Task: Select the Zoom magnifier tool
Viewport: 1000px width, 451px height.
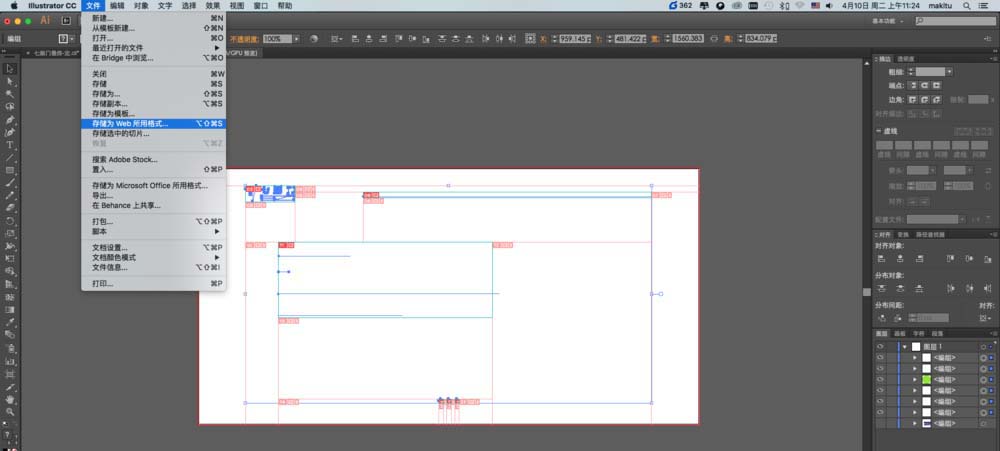Action: coord(9,411)
